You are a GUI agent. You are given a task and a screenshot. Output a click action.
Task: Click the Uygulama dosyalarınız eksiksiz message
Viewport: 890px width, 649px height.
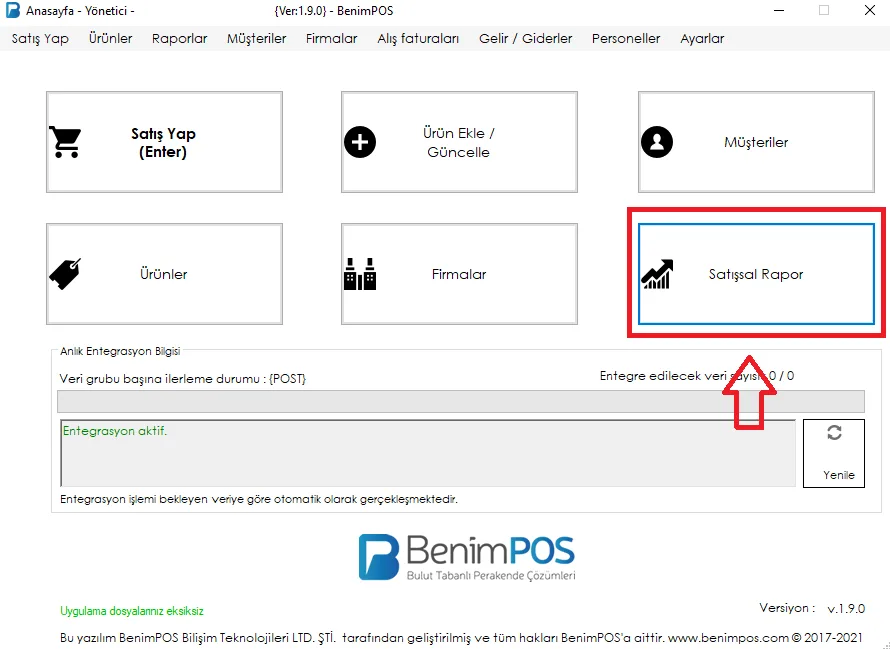tap(132, 611)
